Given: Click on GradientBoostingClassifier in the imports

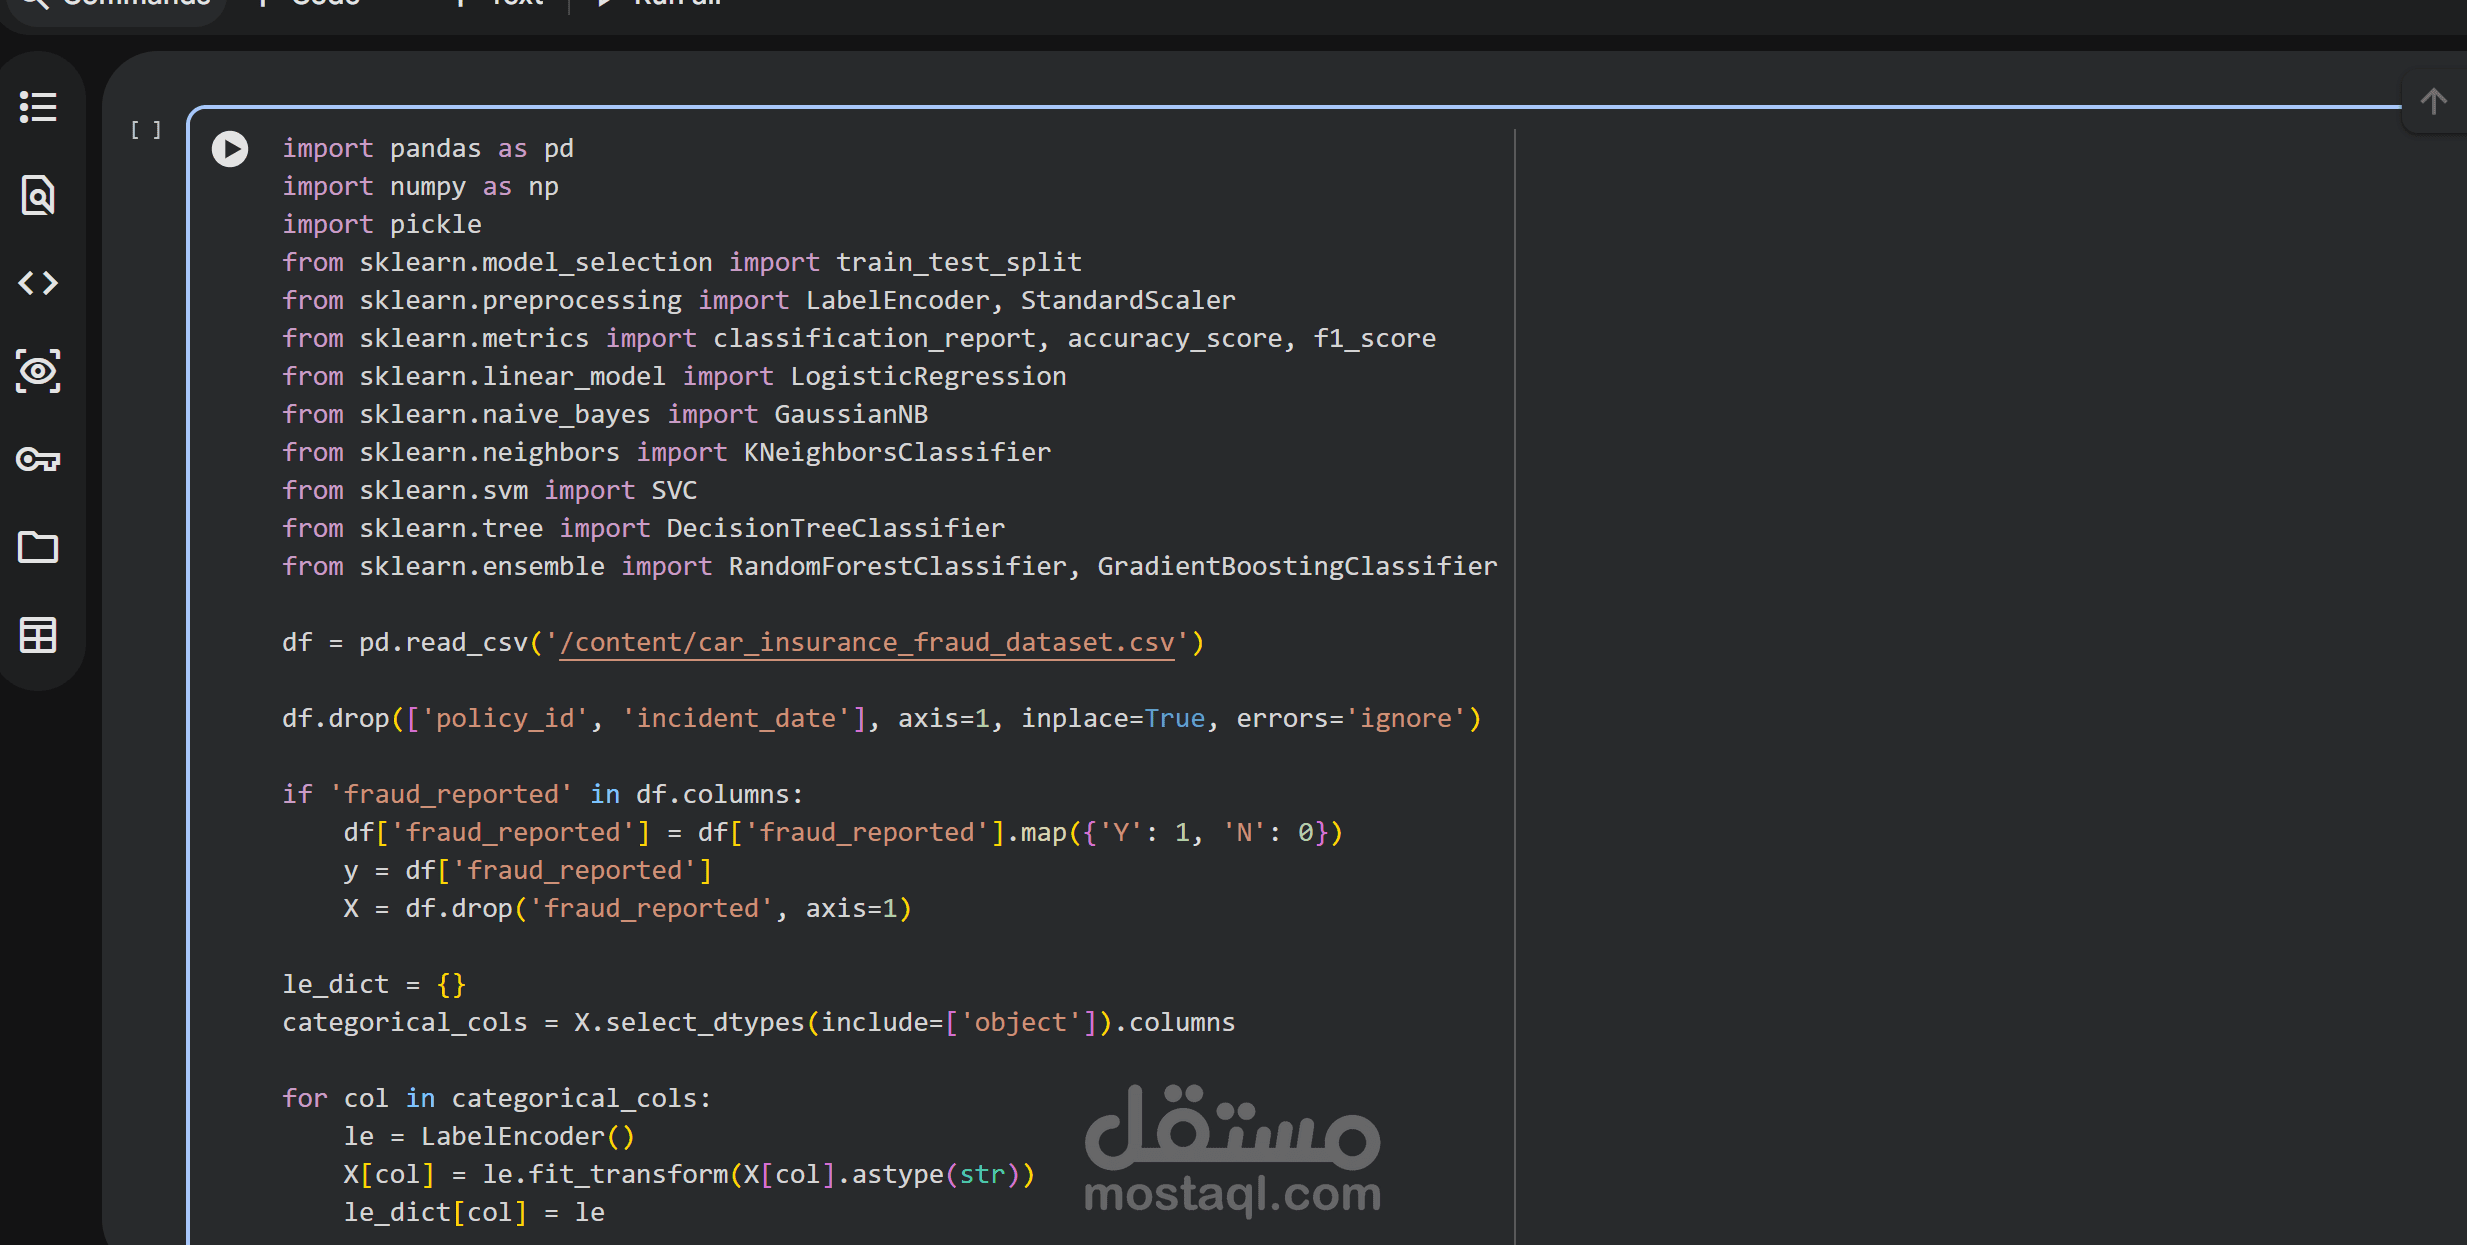Looking at the screenshot, I should point(1296,566).
